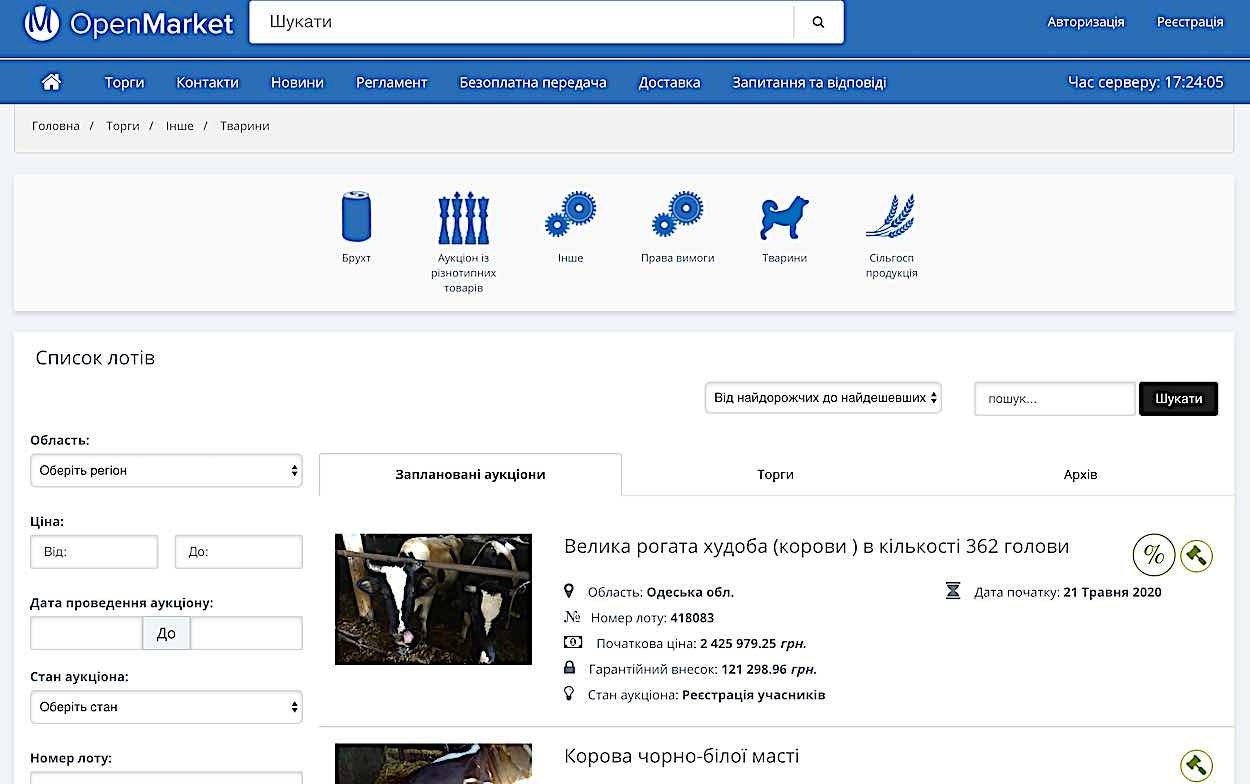The height and width of the screenshot is (784, 1250).
Task: Click Торги in breadcrumbs
Action: pyautogui.click(x=123, y=126)
